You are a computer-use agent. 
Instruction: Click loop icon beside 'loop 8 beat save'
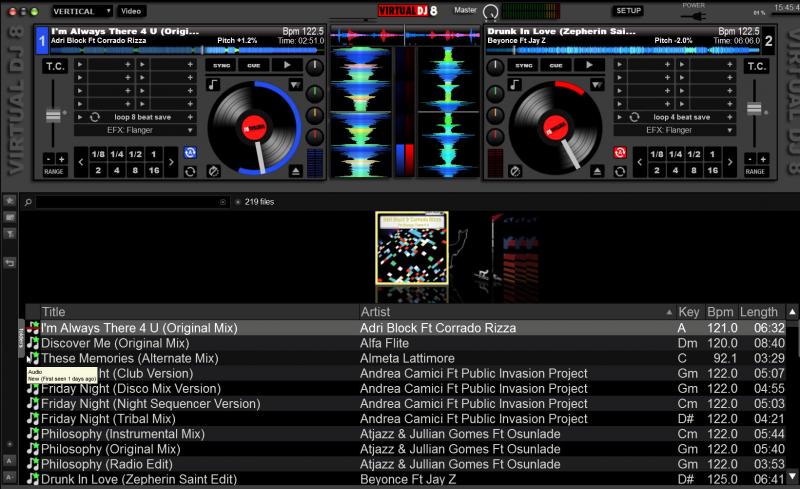95,117
